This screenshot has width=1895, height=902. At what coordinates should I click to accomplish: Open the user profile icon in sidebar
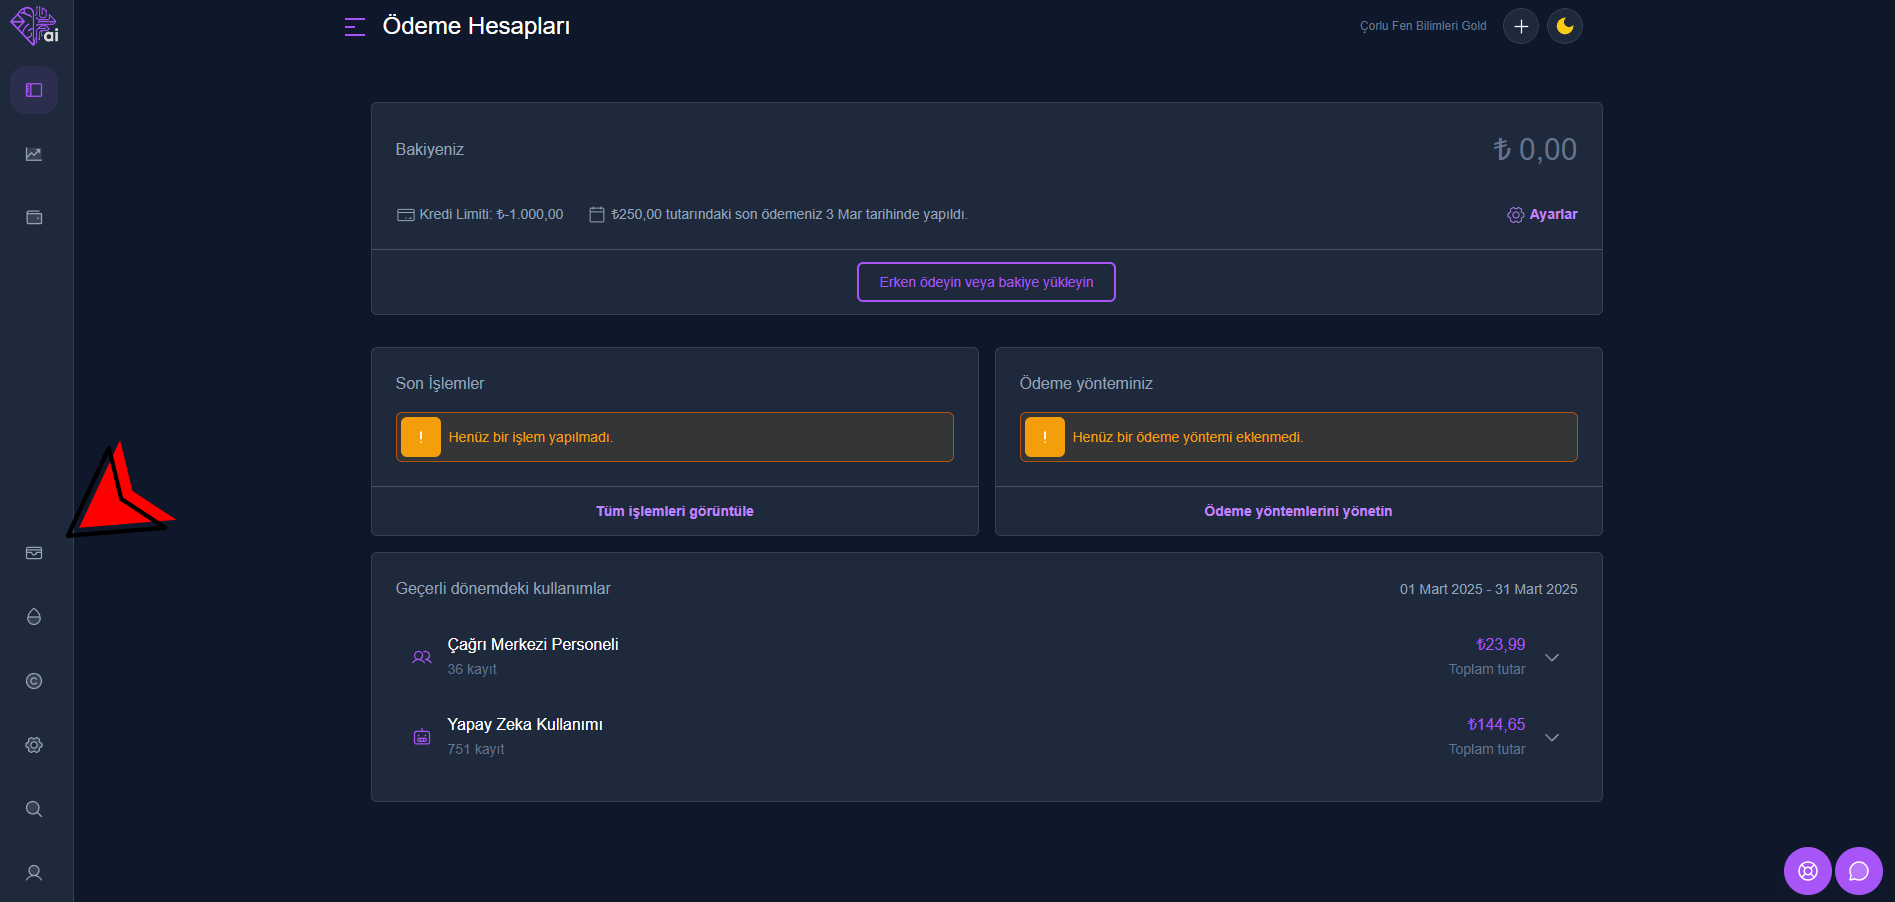tap(34, 873)
